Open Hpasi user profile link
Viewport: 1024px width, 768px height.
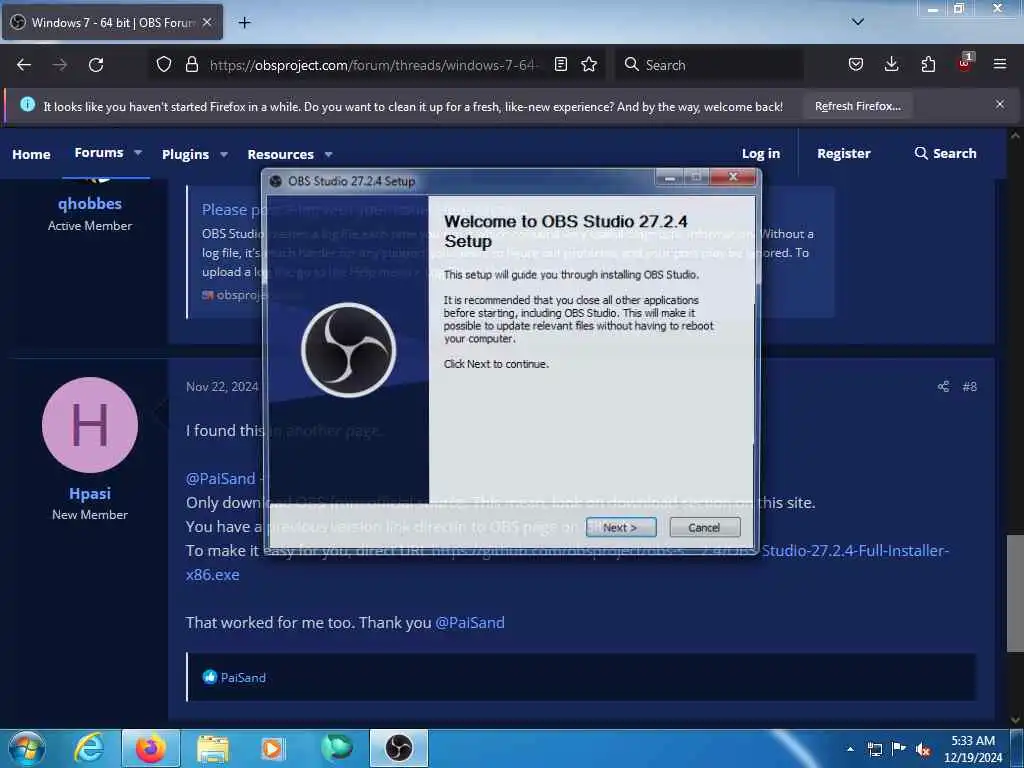click(x=90, y=494)
